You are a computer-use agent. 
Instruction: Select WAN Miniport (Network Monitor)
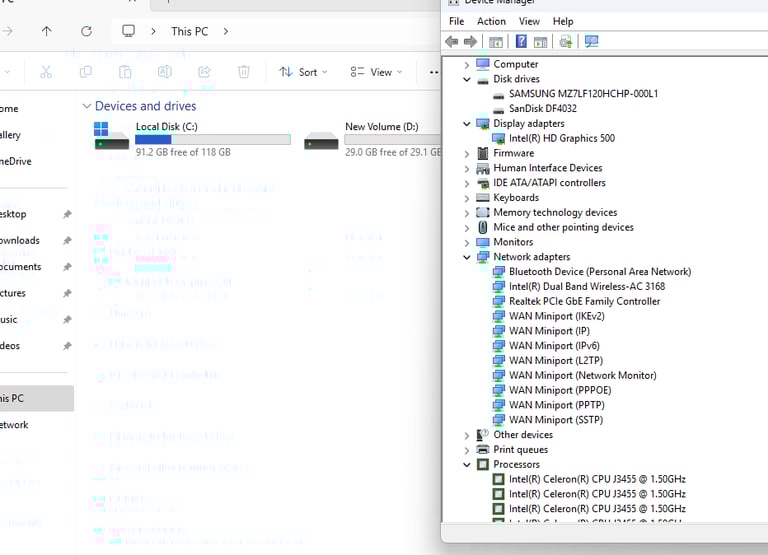(582, 375)
